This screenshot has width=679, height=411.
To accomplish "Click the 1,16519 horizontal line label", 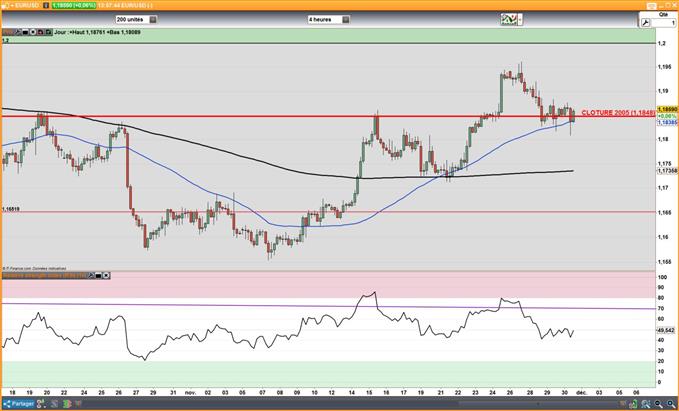I will [11, 209].
